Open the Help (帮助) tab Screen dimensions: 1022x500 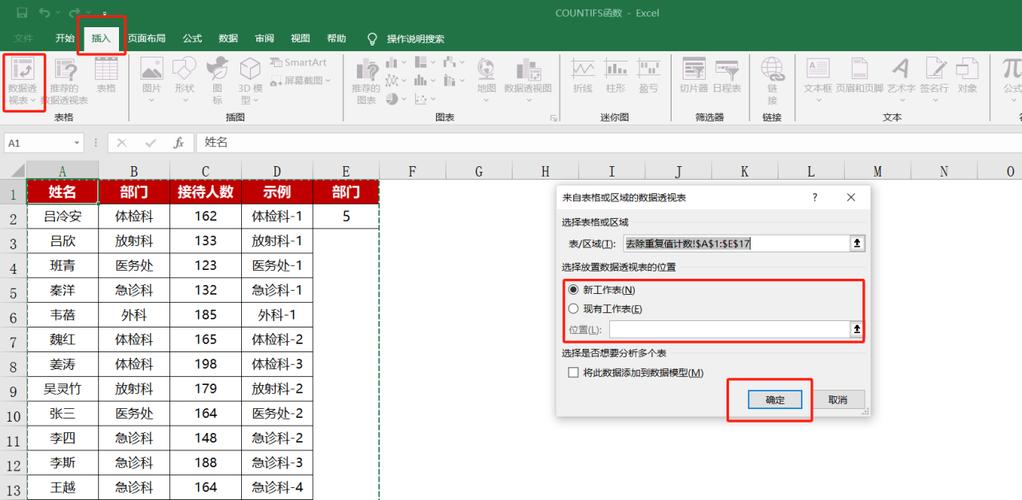point(336,38)
